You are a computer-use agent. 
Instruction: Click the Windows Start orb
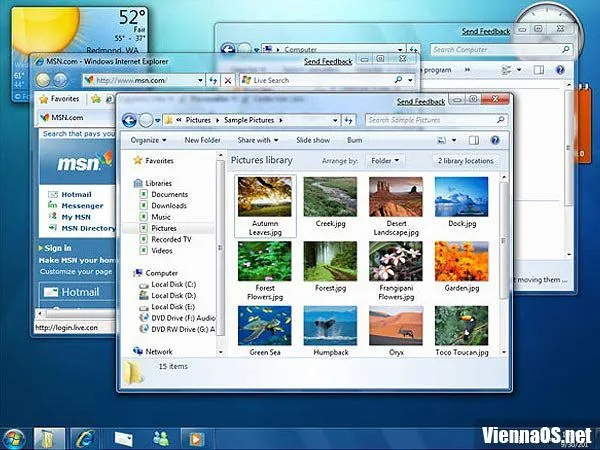[14, 437]
